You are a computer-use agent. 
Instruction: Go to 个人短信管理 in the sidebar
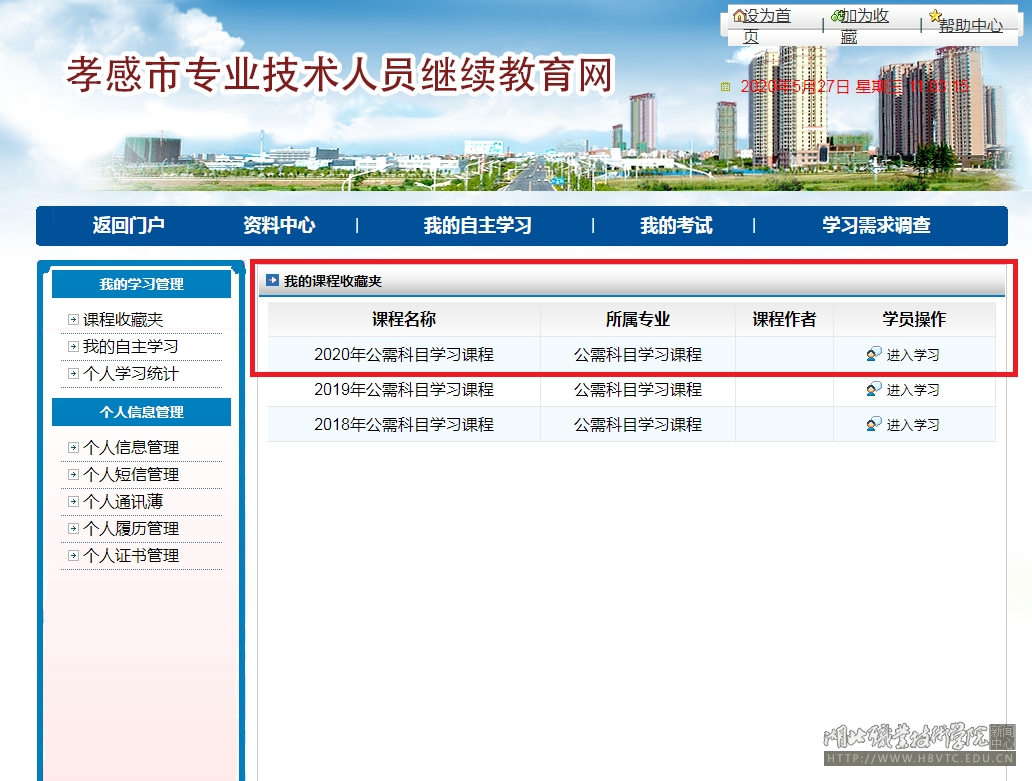click(x=130, y=475)
